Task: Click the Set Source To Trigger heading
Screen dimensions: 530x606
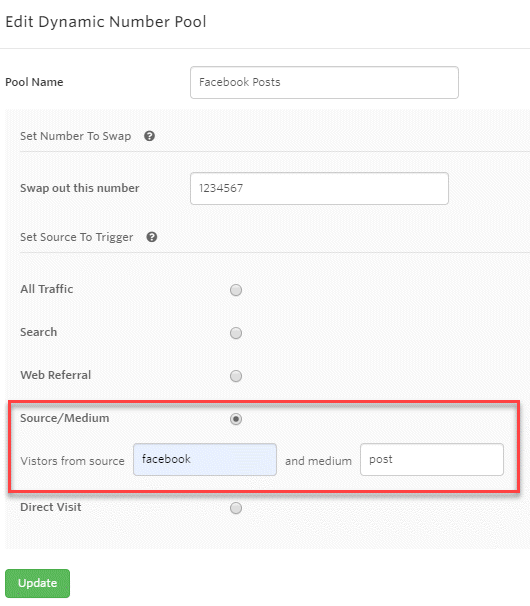Action: 77,237
